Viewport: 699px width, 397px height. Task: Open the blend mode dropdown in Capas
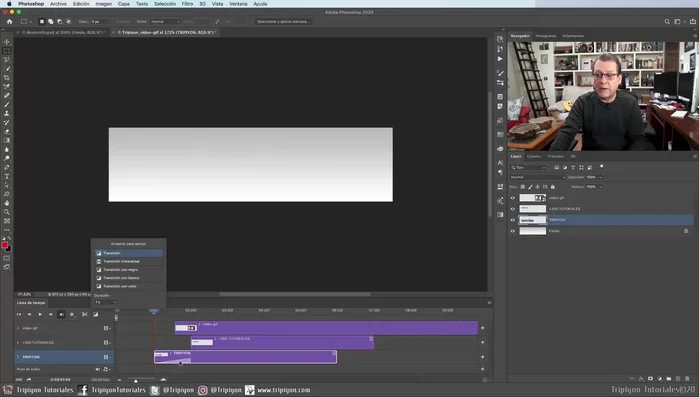tap(538, 177)
